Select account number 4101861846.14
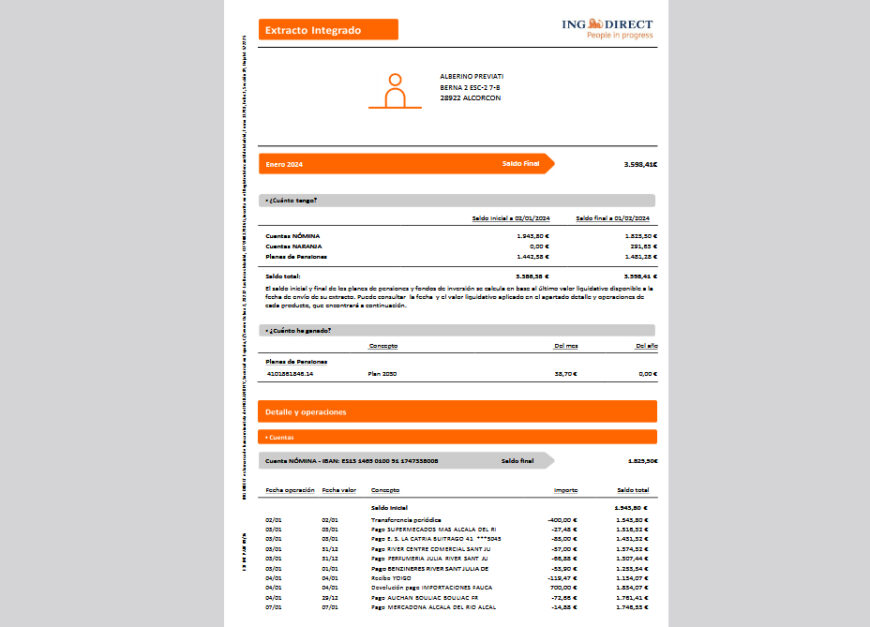Screen dimensions: 870x627 (x=290, y=374)
